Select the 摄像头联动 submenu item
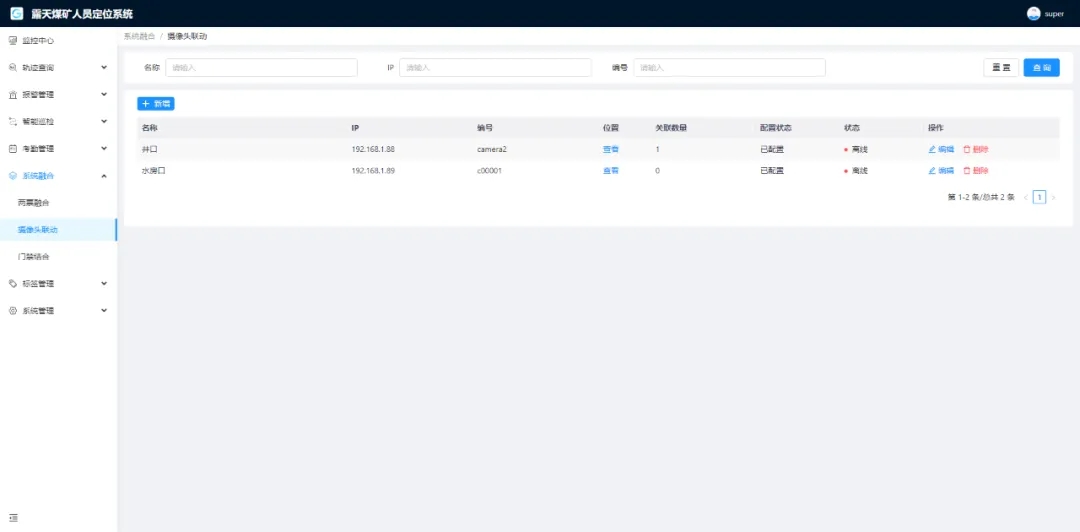This screenshot has height=532, width=1080. pyautogui.click(x=59, y=229)
